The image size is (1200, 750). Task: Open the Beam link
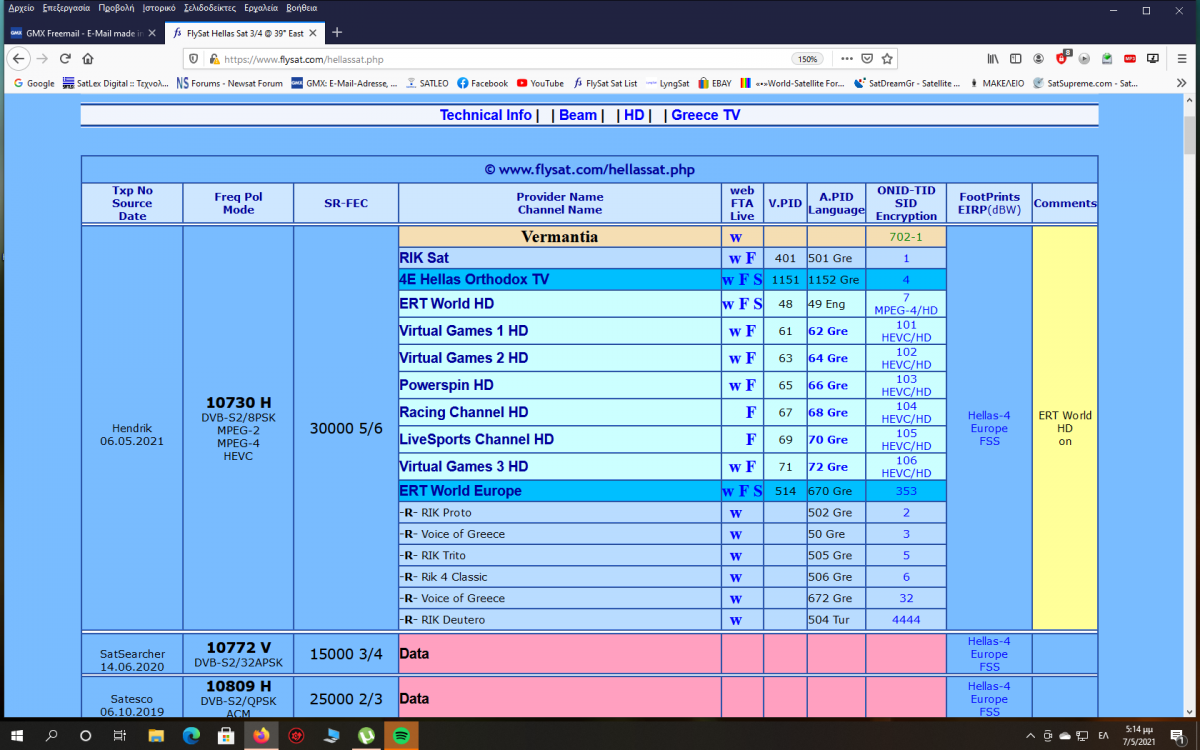tap(578, 115)
